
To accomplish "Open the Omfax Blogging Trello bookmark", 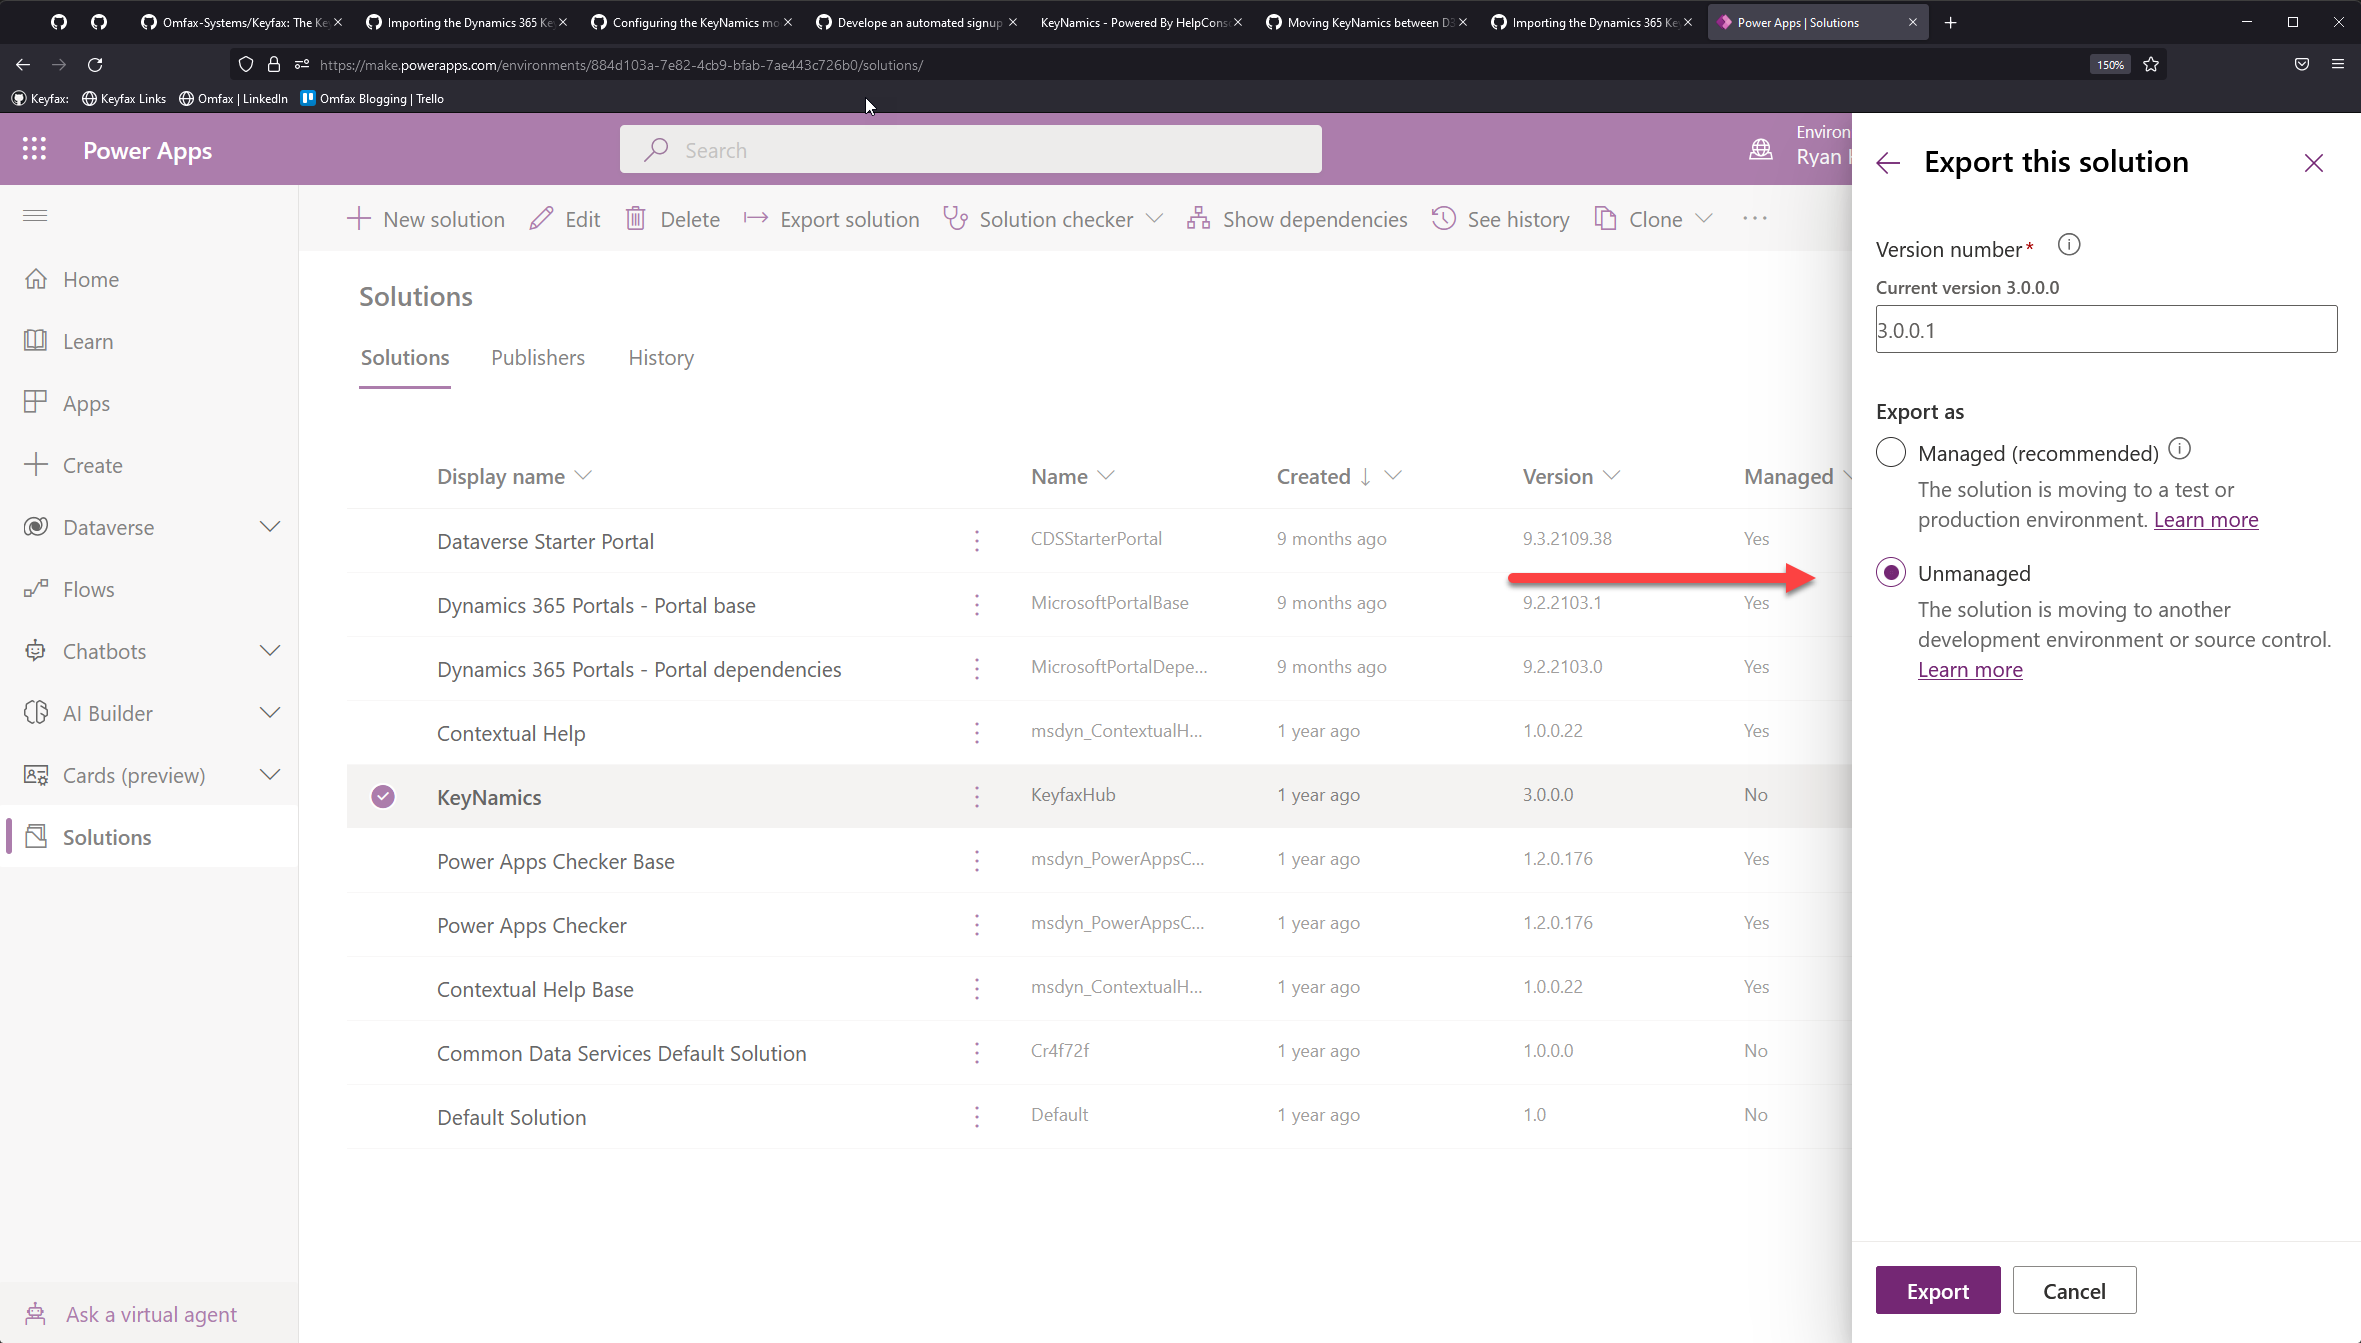I will coord(372,98).
